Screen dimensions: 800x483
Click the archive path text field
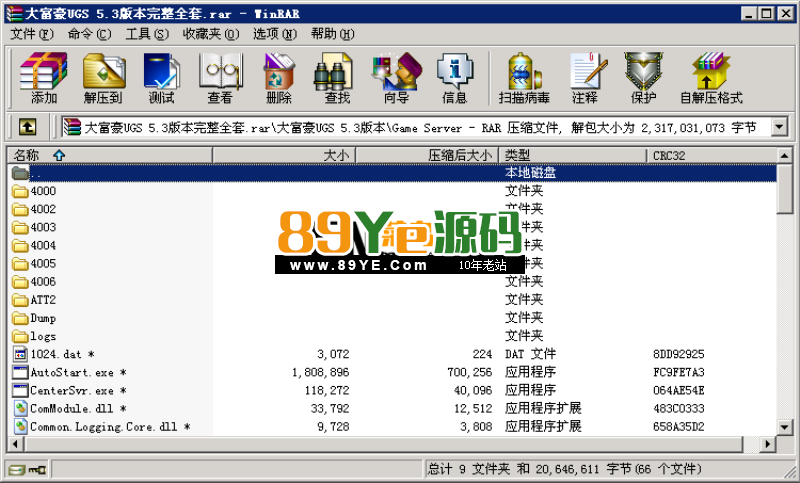click(416, 127)
